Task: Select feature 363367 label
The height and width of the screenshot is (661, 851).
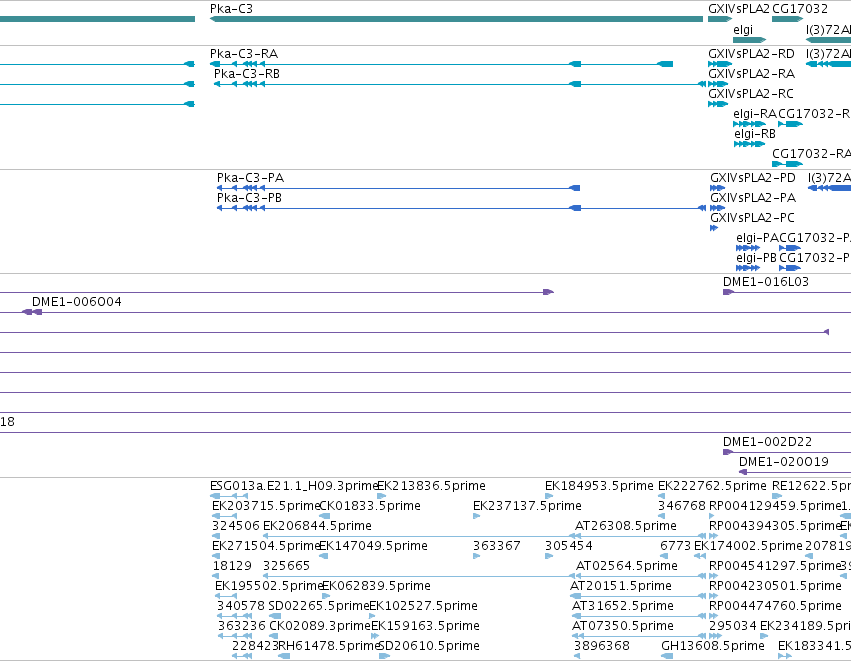Action: tap(497, 546)
